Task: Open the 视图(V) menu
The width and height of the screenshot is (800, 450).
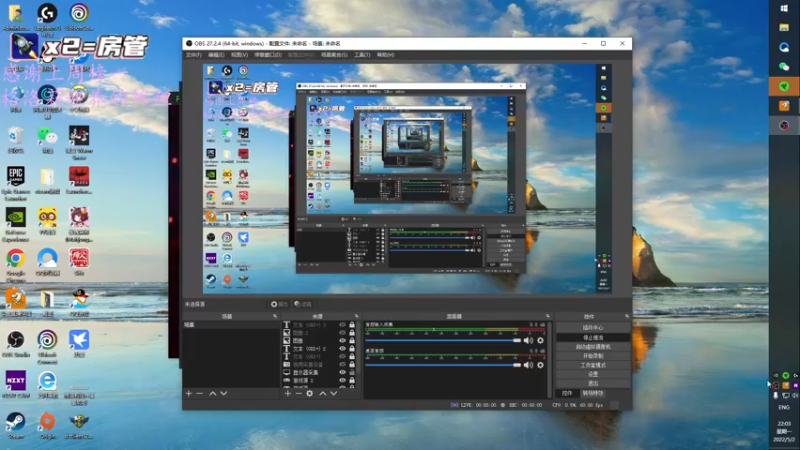Action: [239, 55]
